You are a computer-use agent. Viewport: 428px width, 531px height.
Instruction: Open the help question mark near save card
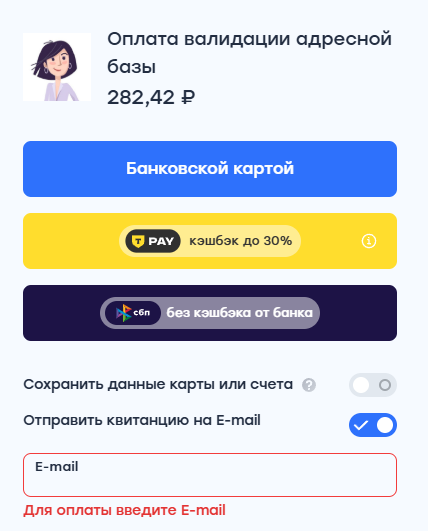(309, 385)
